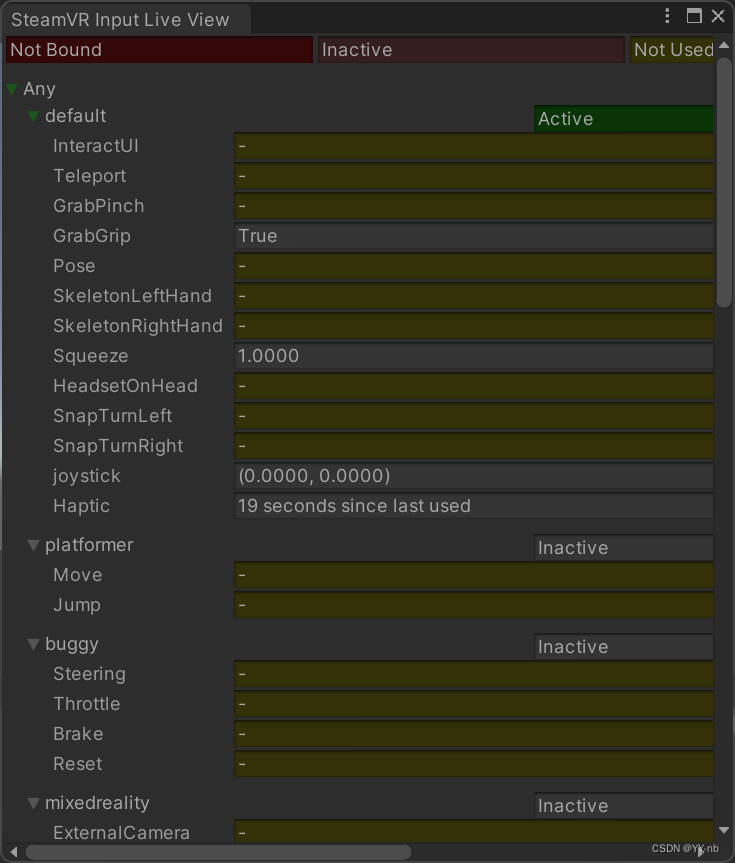The image size is (735, 863).
Task: Select the Throttle action label
Action: pos(86,704)
